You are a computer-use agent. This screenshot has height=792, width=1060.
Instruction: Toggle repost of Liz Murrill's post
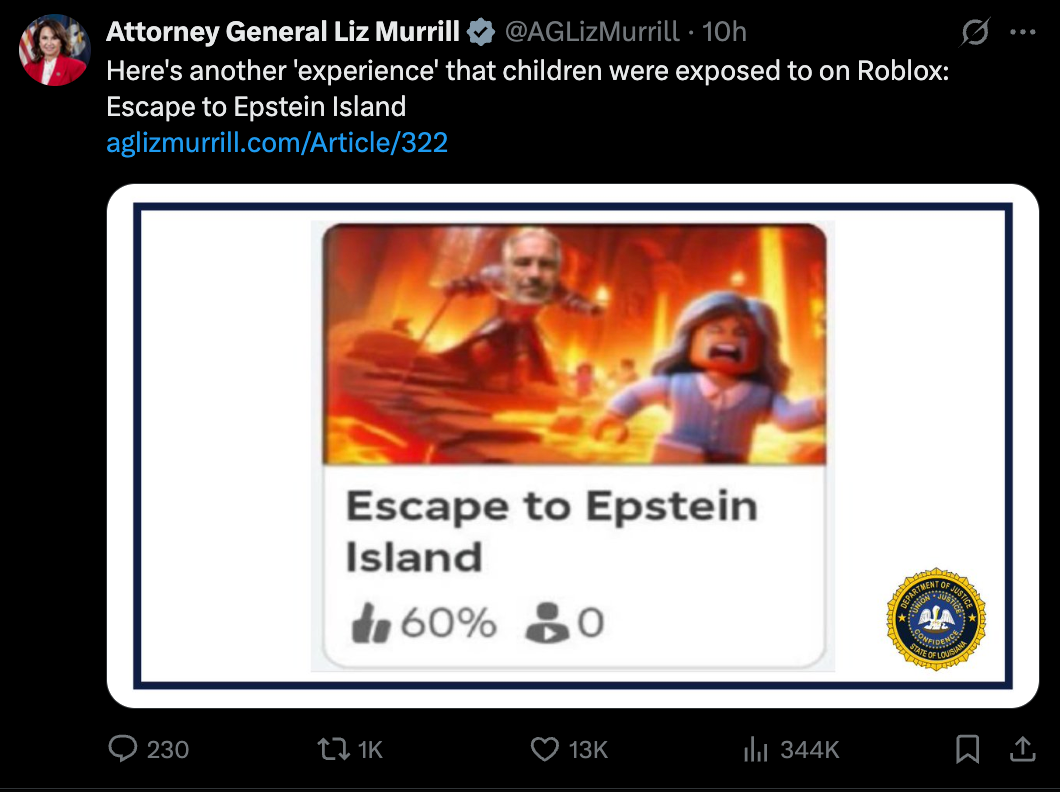point(331,748)
